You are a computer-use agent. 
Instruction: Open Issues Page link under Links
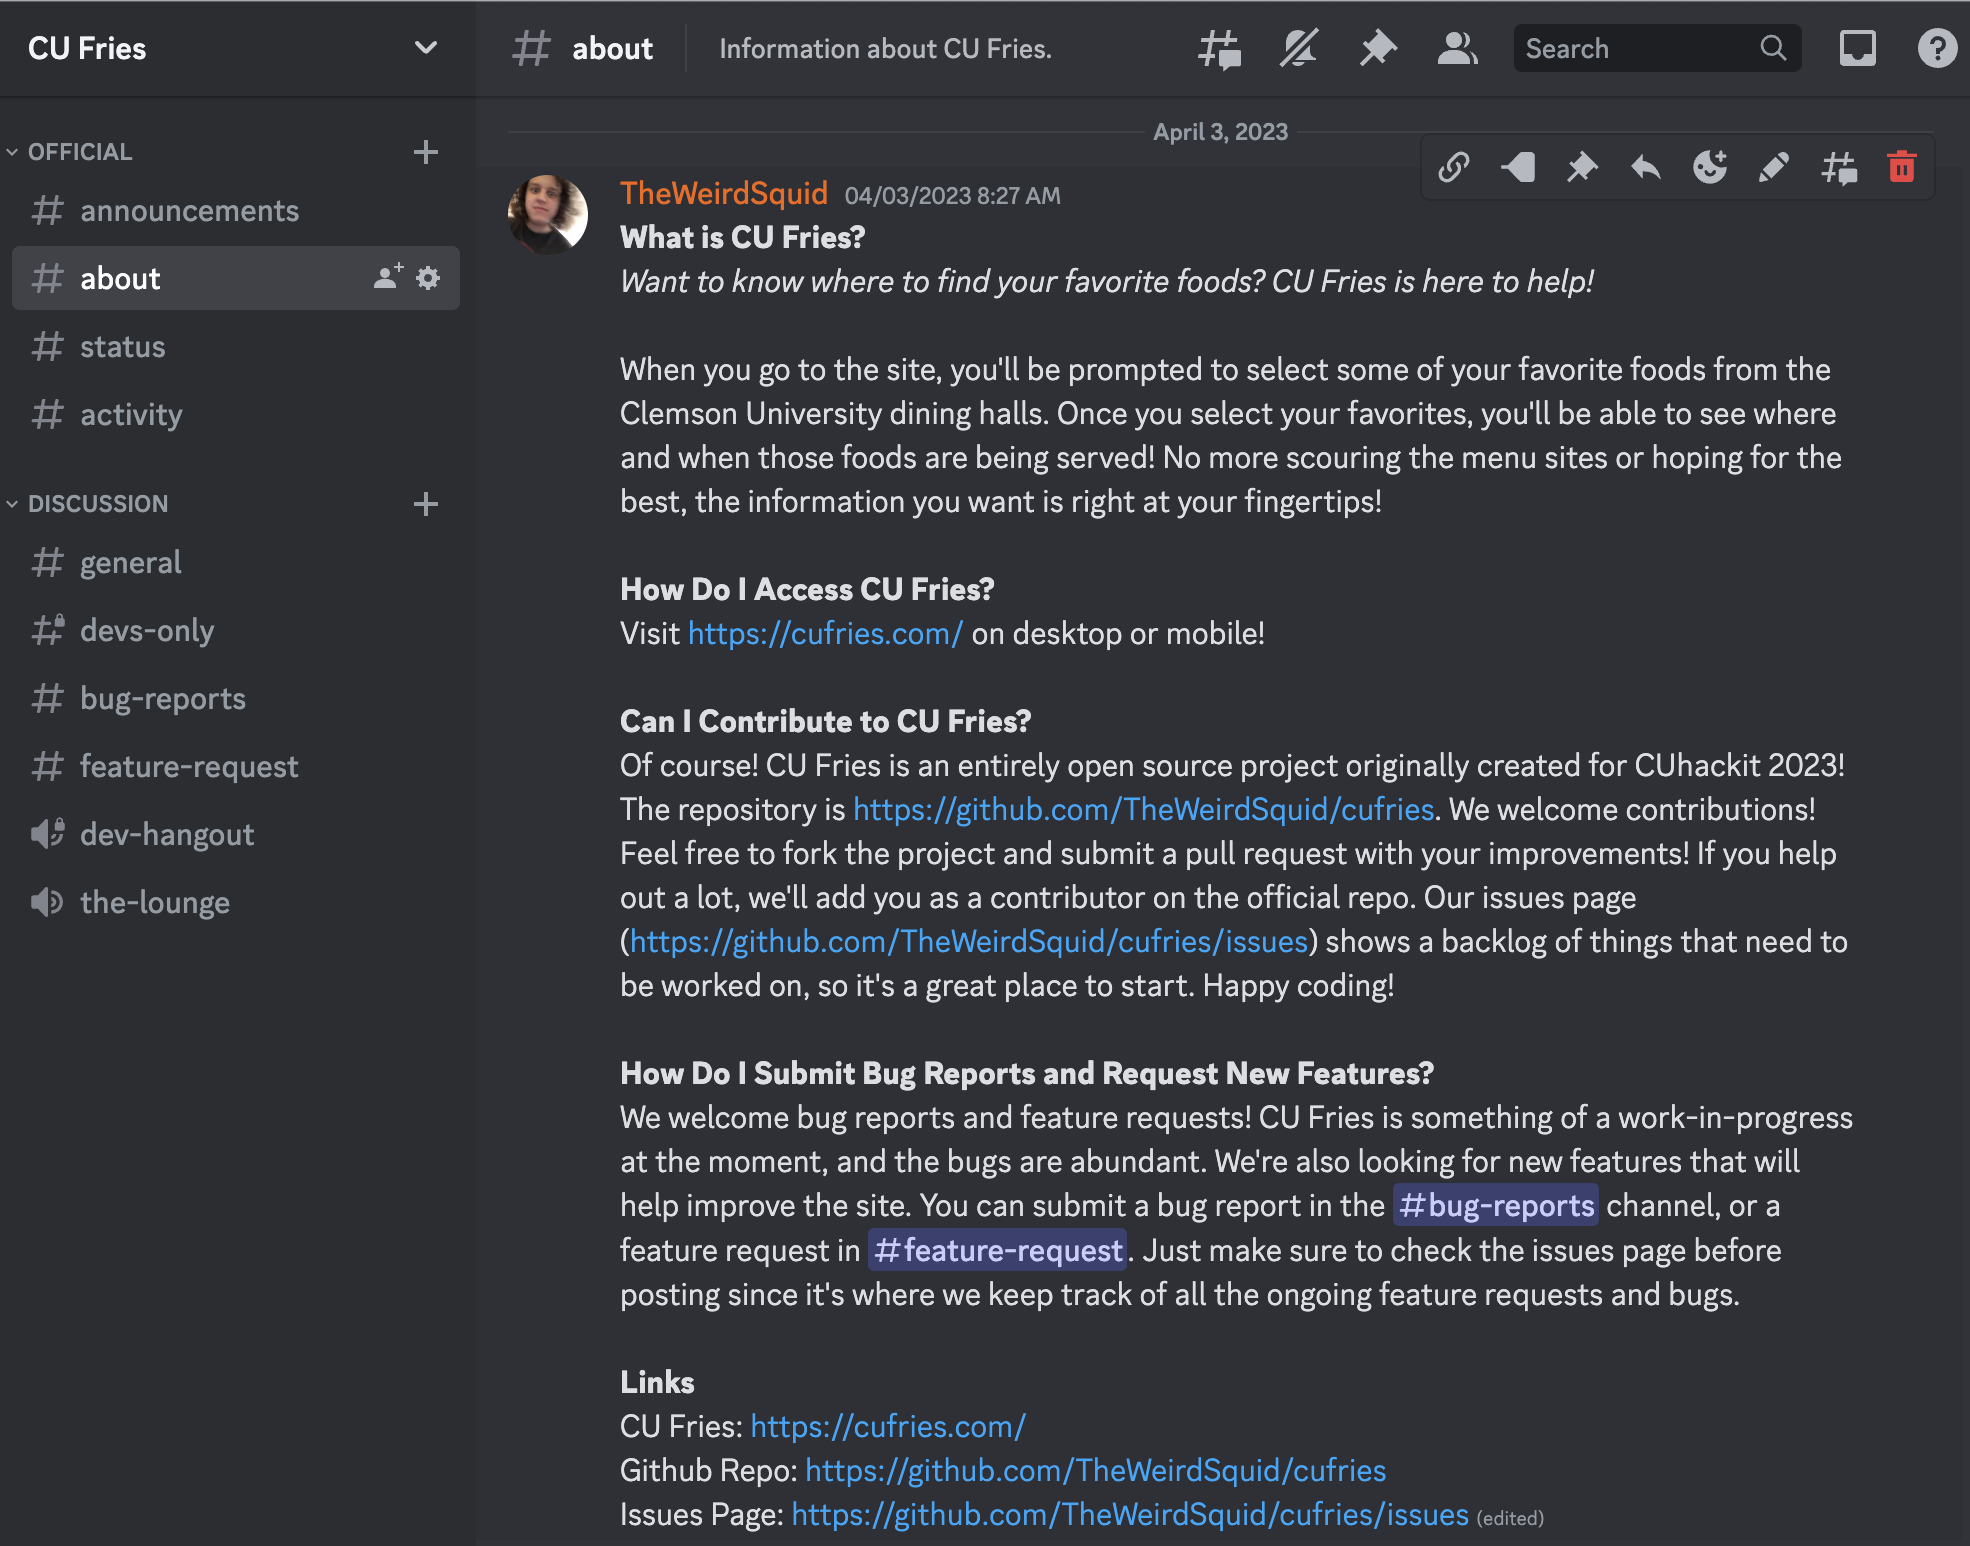[x=1130, y=1514]
